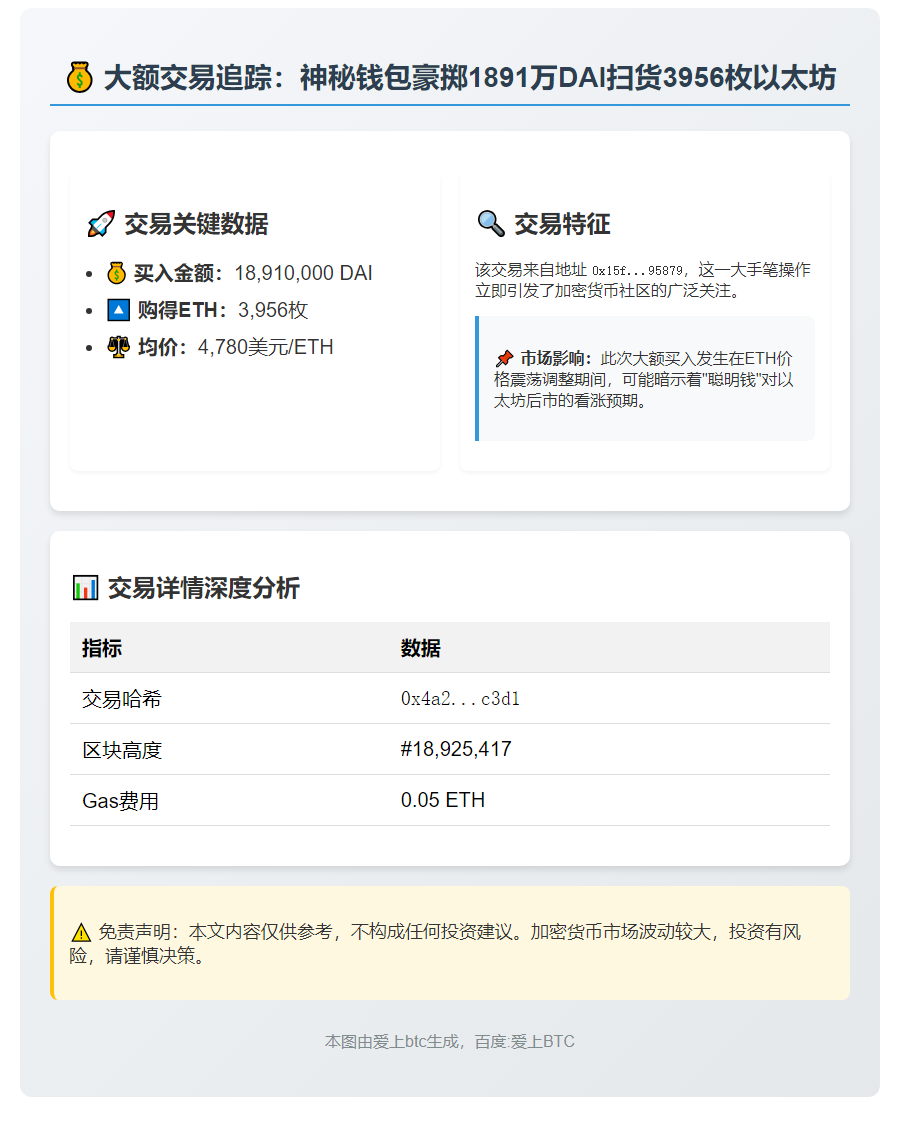Click the rocket icon beside 交易关键数据
Screen dimensions: 900x1129
coord(101,224)
